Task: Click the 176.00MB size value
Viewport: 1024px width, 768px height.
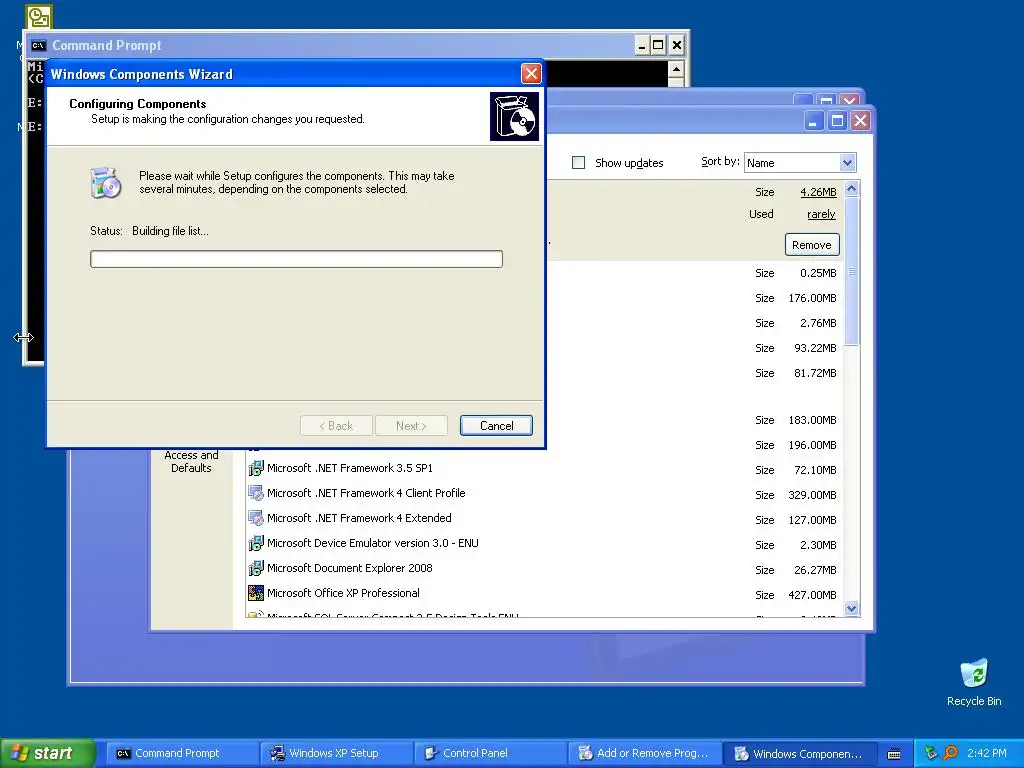Action: (812, 298)
